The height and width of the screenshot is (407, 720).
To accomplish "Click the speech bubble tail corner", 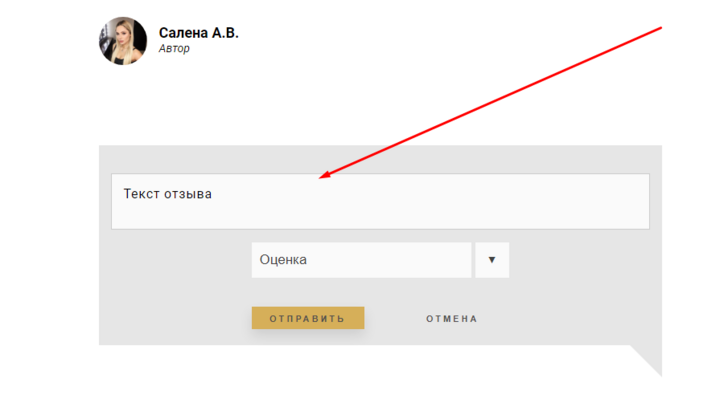I will (x=650, y=360).
